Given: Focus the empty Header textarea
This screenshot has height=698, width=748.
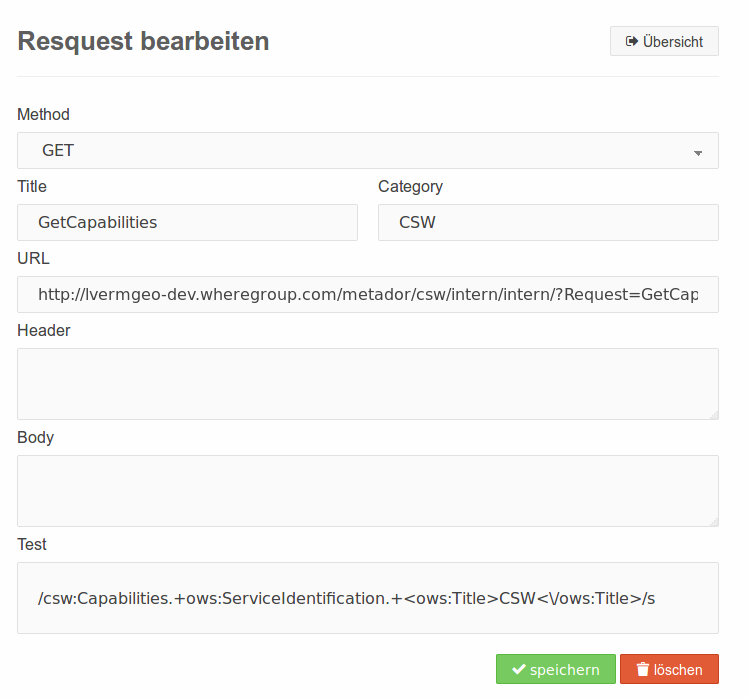Looking at the screenshot, I should coord(368,384).
